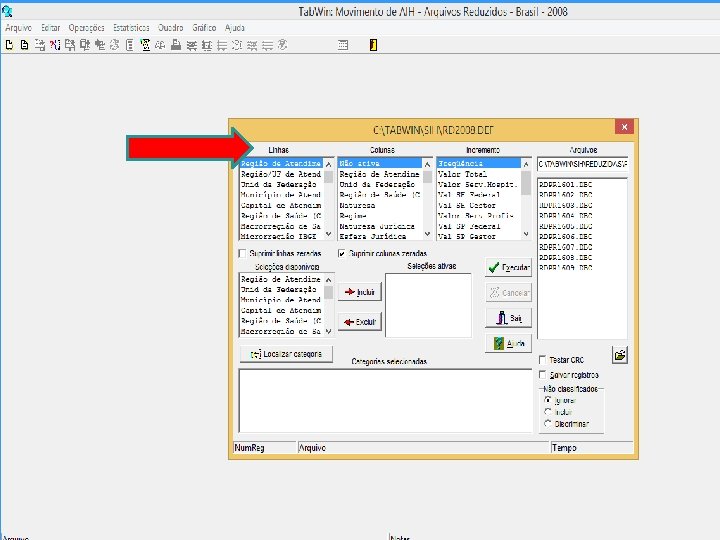
Task: Click the up arrow of the Linhas list
Action: [328, 164]
